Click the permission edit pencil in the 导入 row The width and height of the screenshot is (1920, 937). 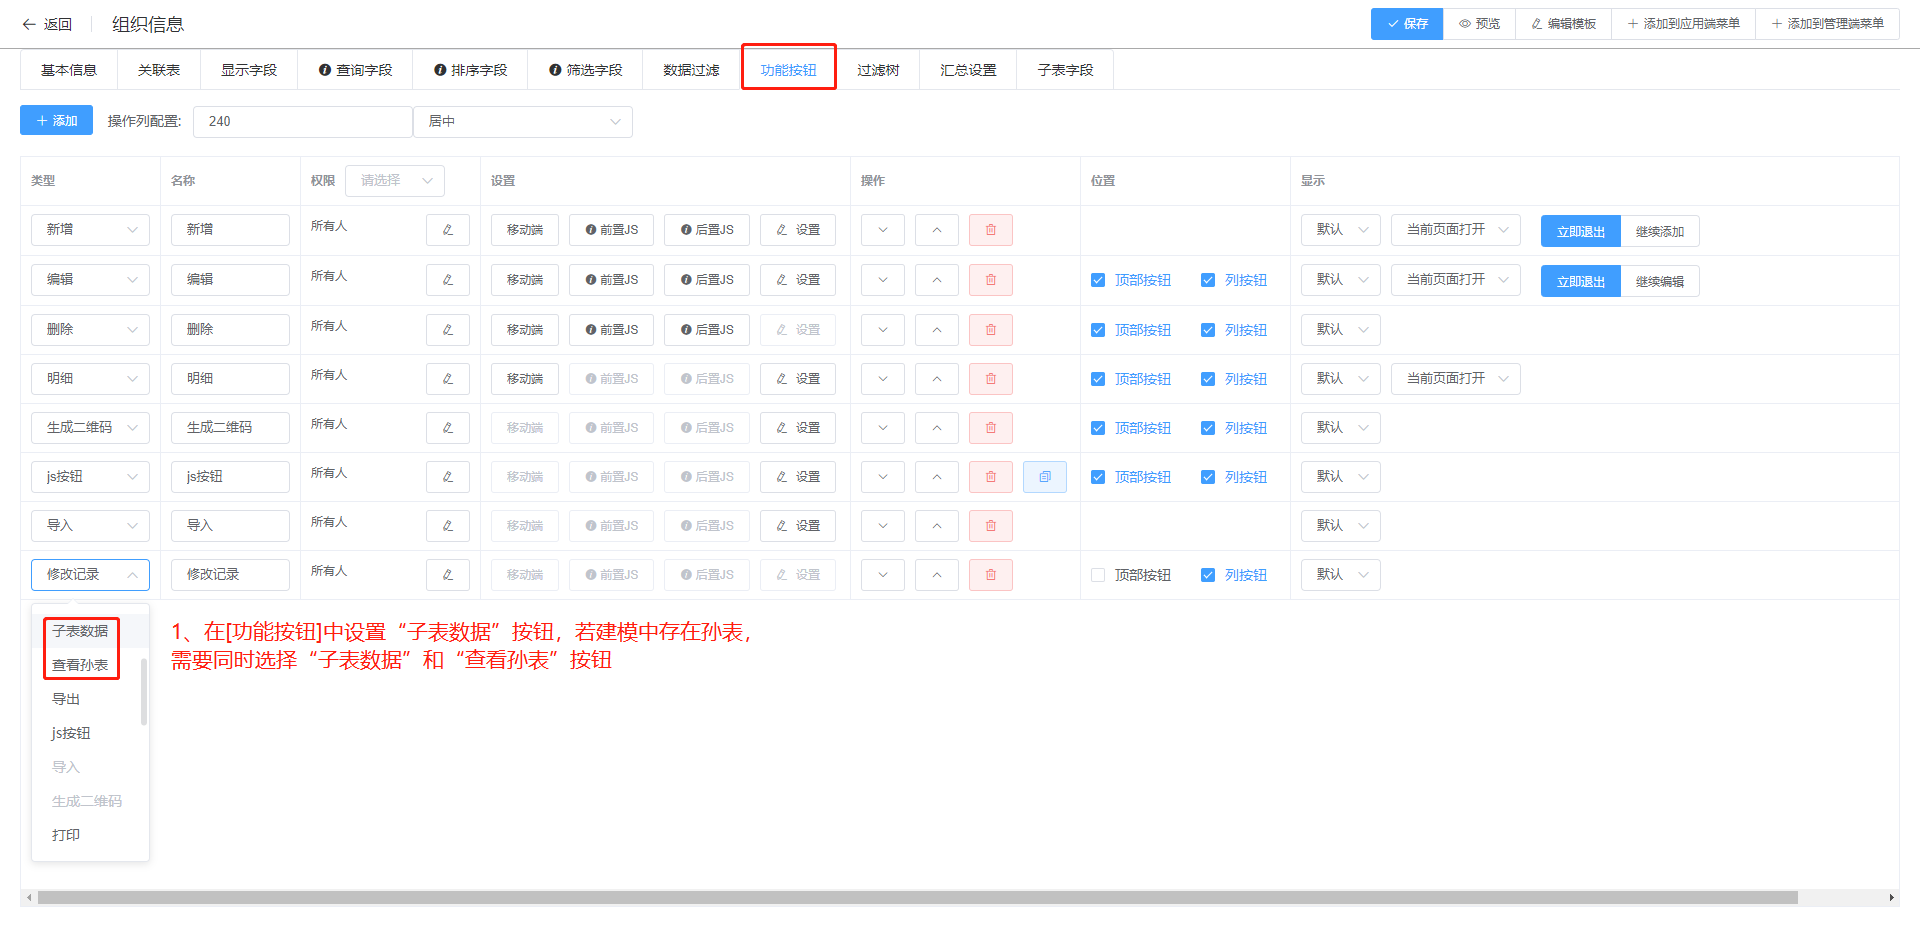(x=447, y=526)
